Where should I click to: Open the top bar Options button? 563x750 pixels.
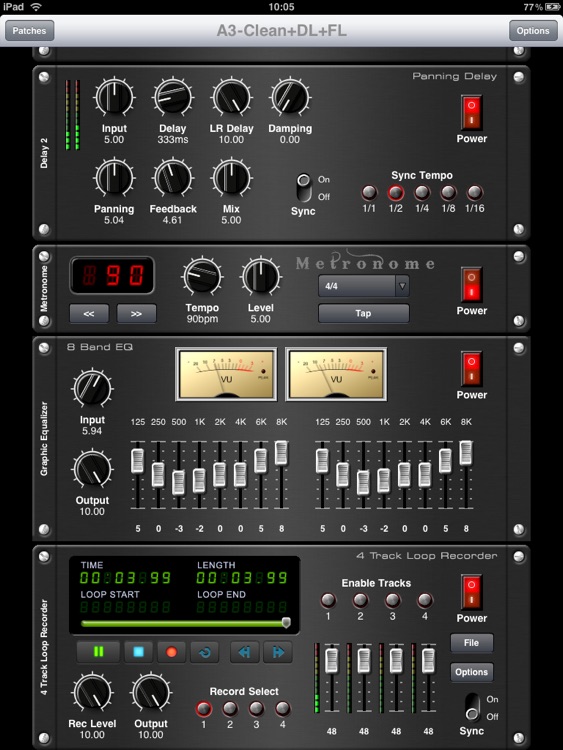click(x=533, y=31)
